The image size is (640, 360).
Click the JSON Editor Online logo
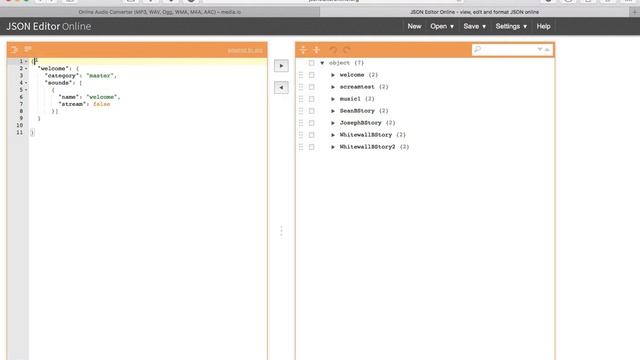49,27
